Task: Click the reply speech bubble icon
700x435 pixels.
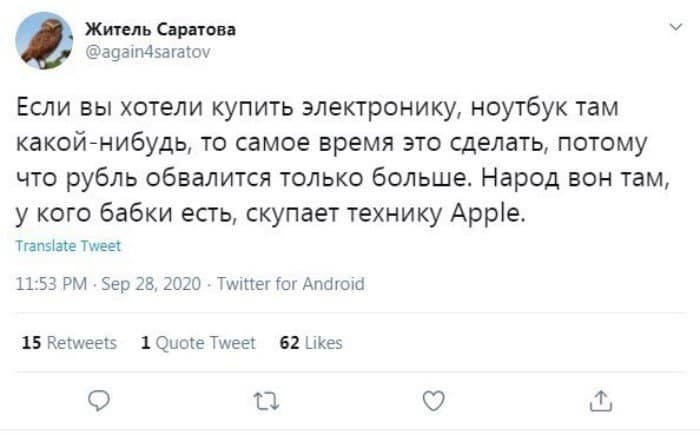Action: [99, 400]
